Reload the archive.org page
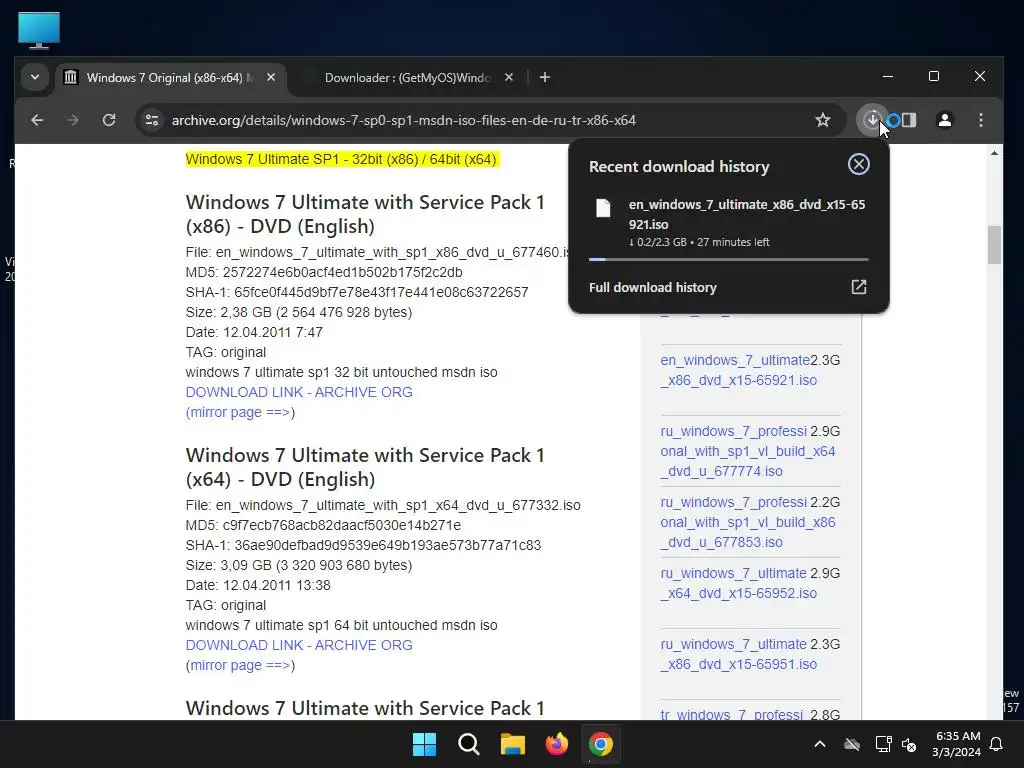This screenshot has height=768, width=1024. pyautogui.click(x=109, y=120)
